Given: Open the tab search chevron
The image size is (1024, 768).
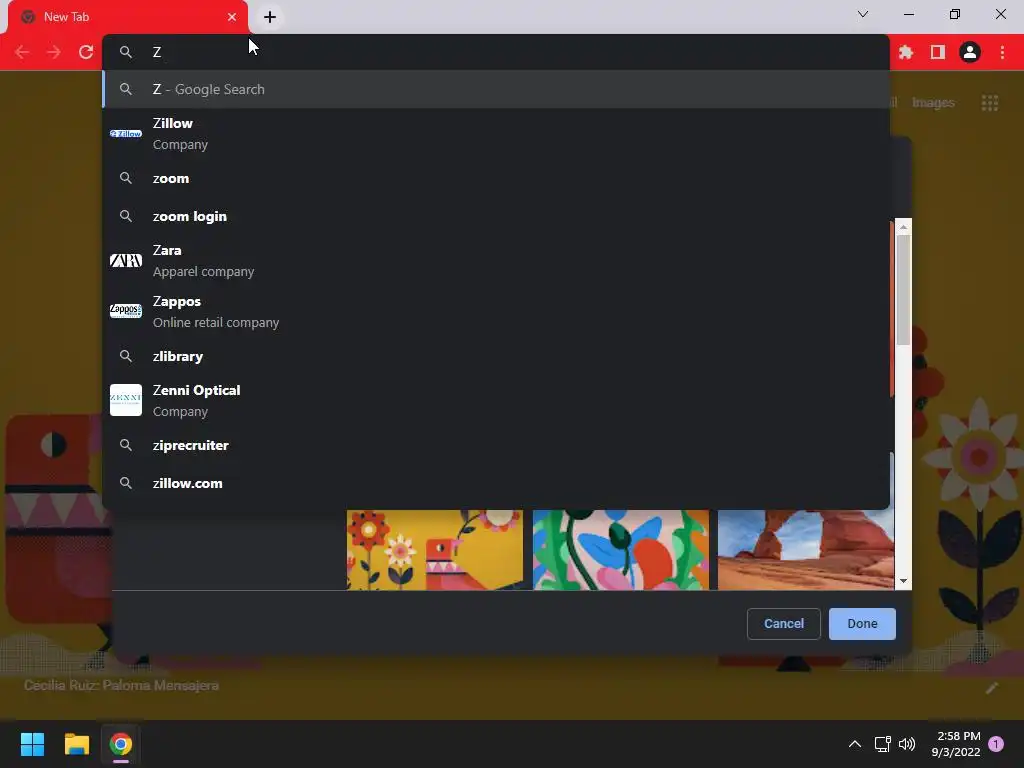Looking at the screenshot, I should pos(863,14).
